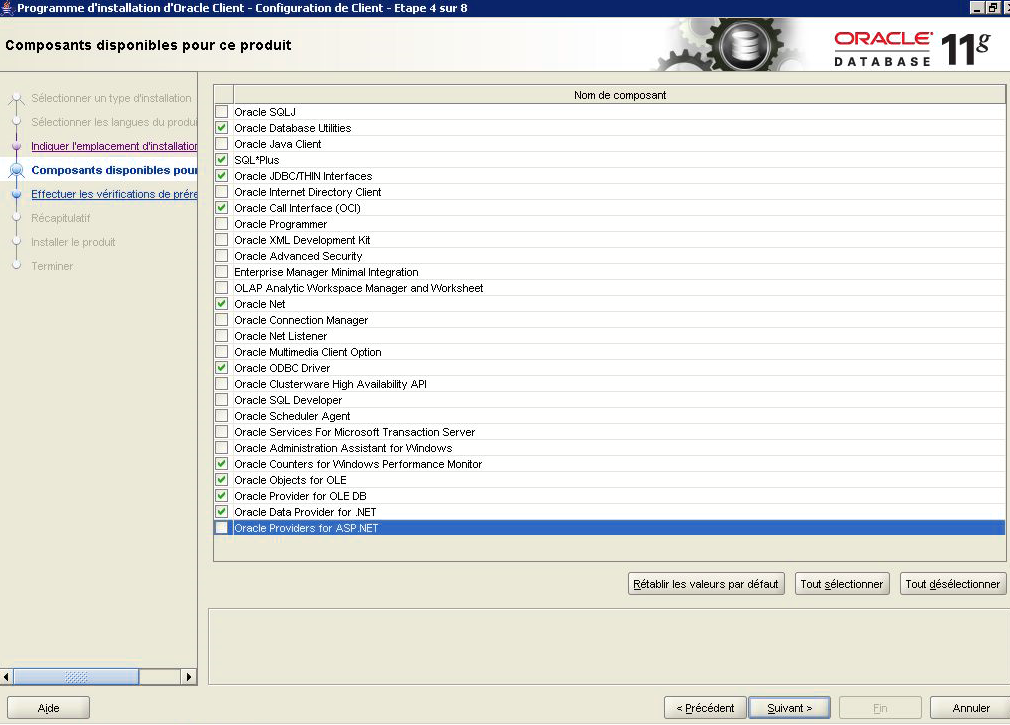
Task: Check the Oracle Net Listener checkbox
Action: [x=222, y=335]
